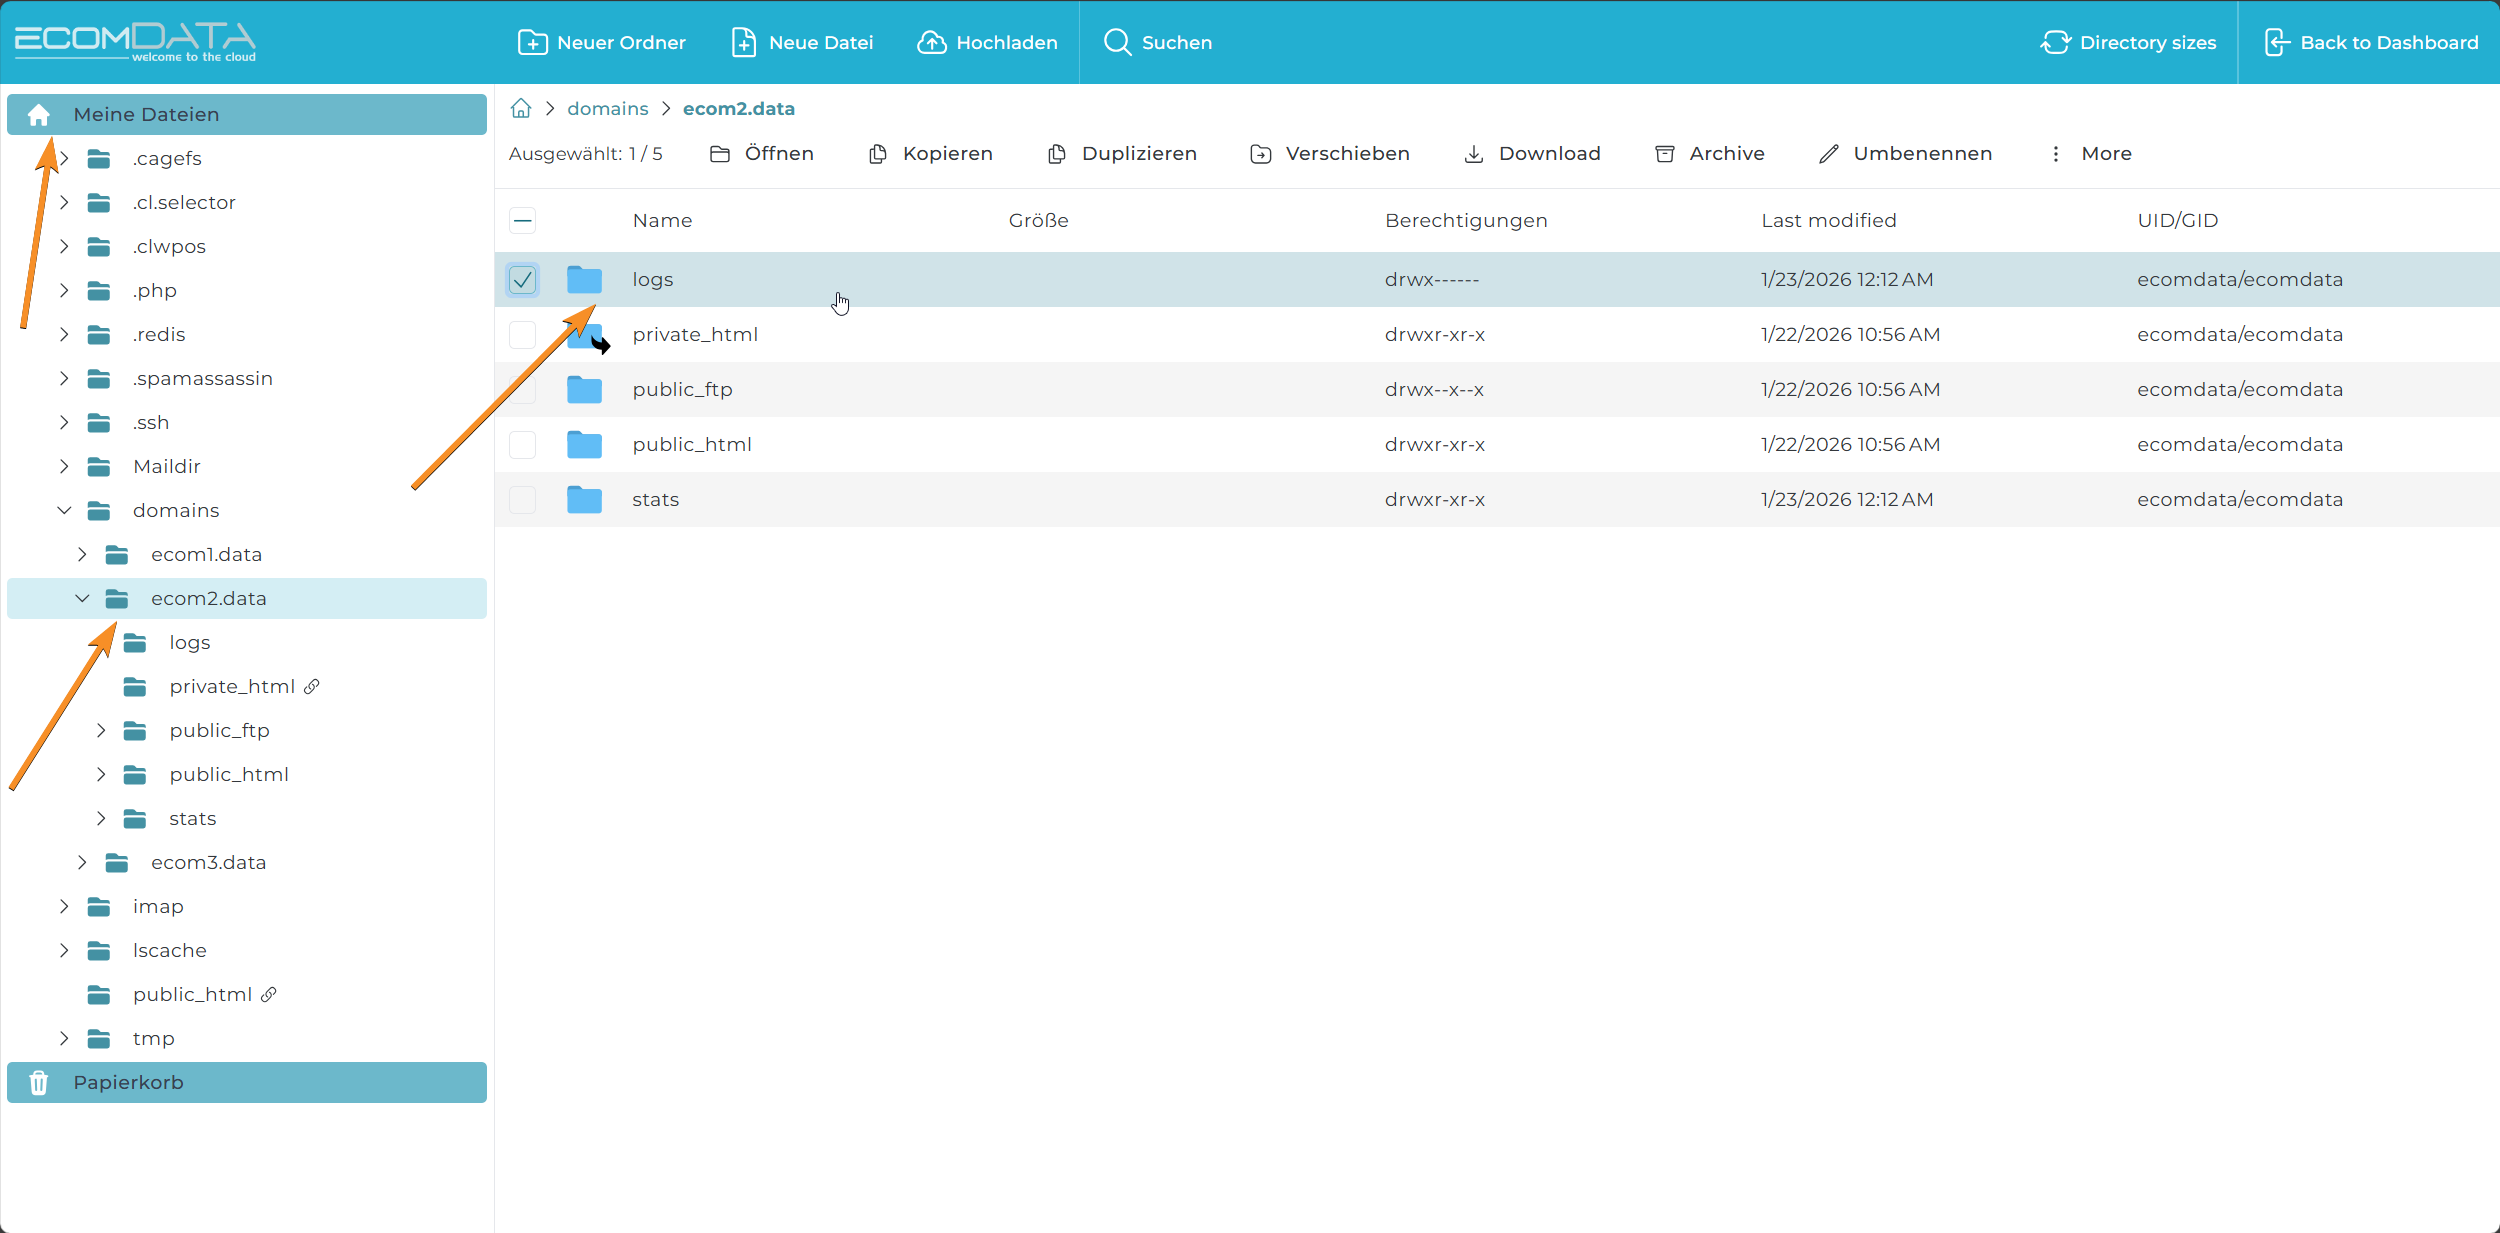Screen dimensions: 2500x1233
Task: Check the public_html row checkbox
Action: click(522, 444)
